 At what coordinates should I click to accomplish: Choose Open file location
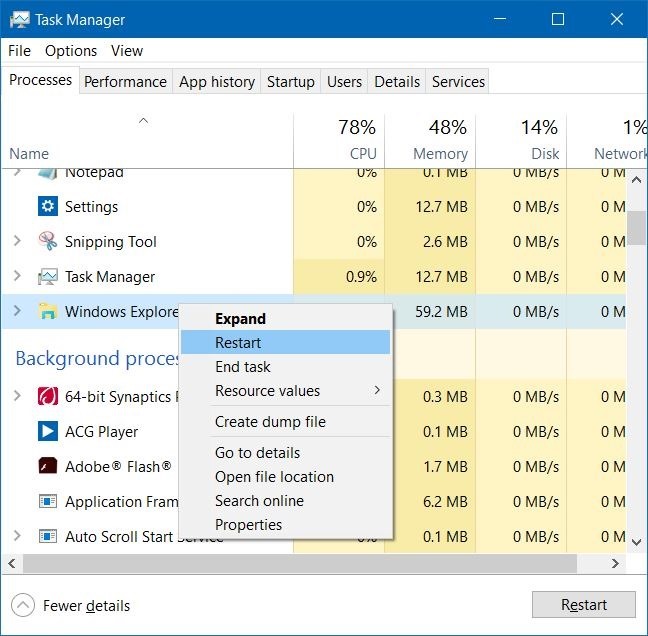286,476
